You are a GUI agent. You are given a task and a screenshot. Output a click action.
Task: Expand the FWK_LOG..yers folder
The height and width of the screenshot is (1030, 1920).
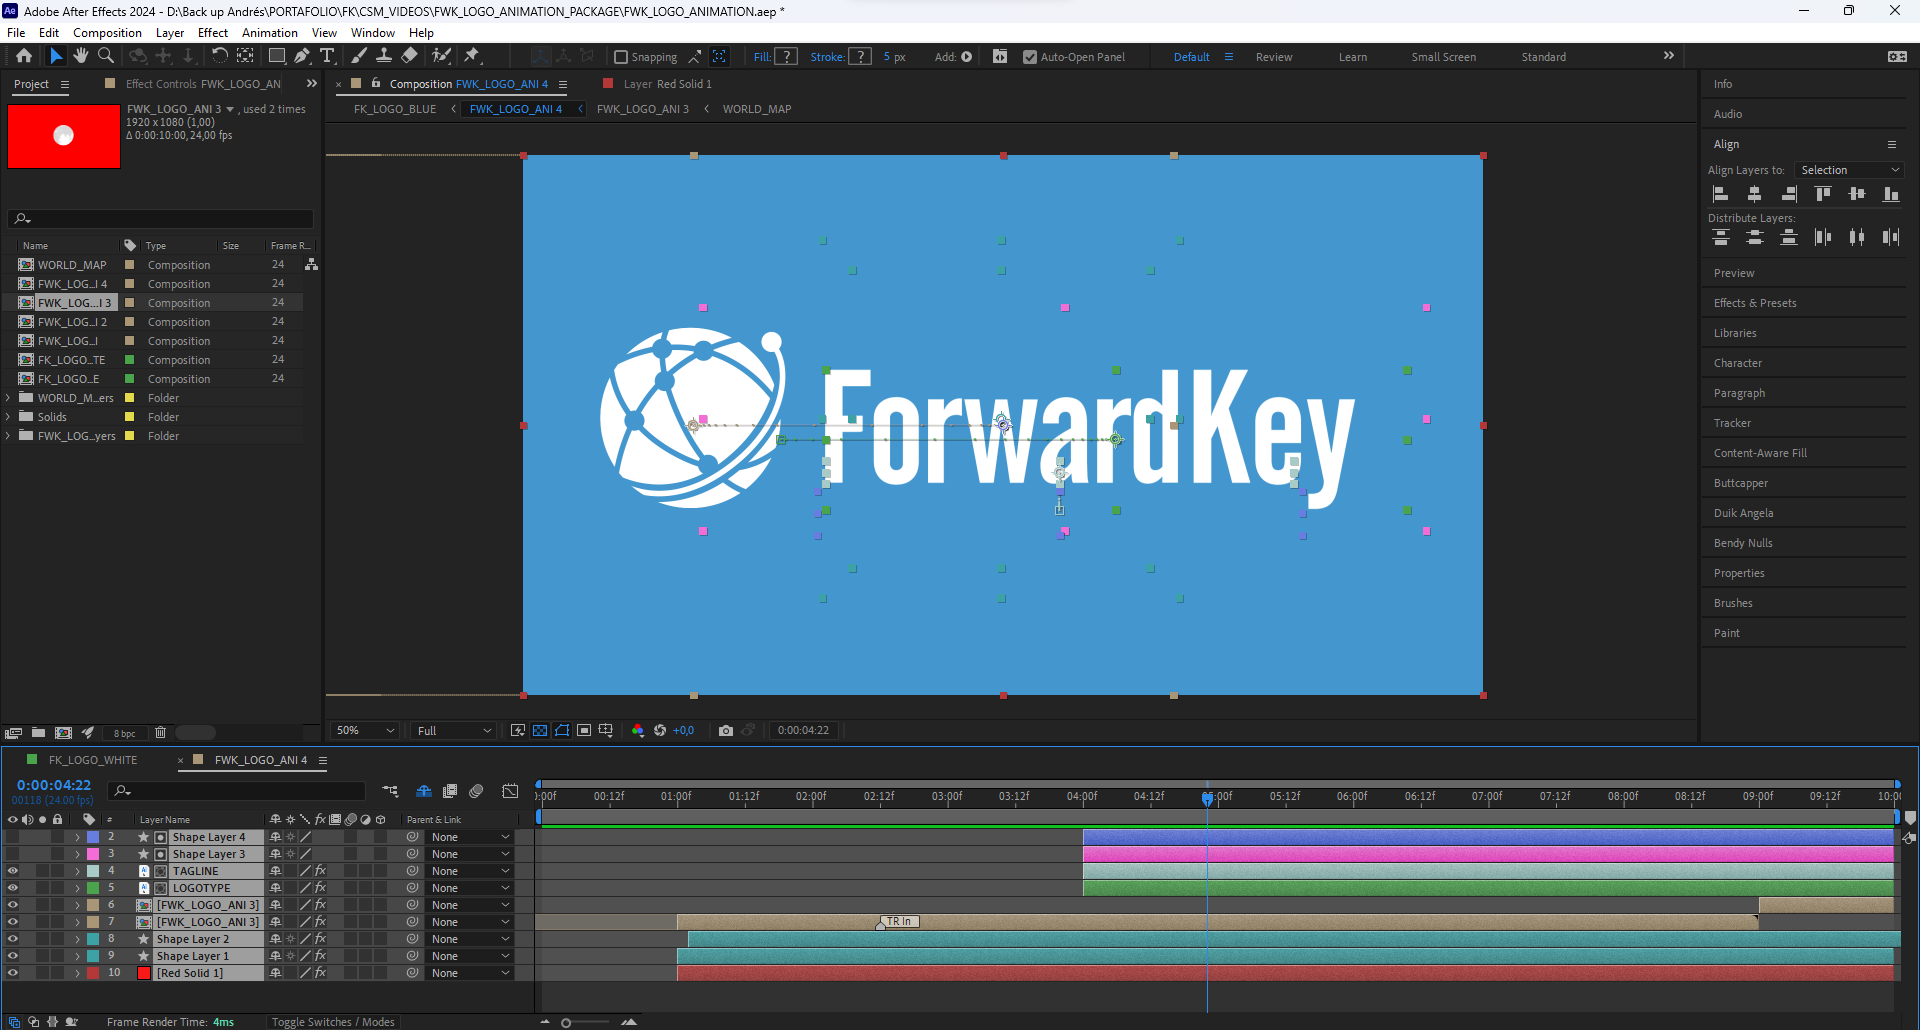coord(9,436)
